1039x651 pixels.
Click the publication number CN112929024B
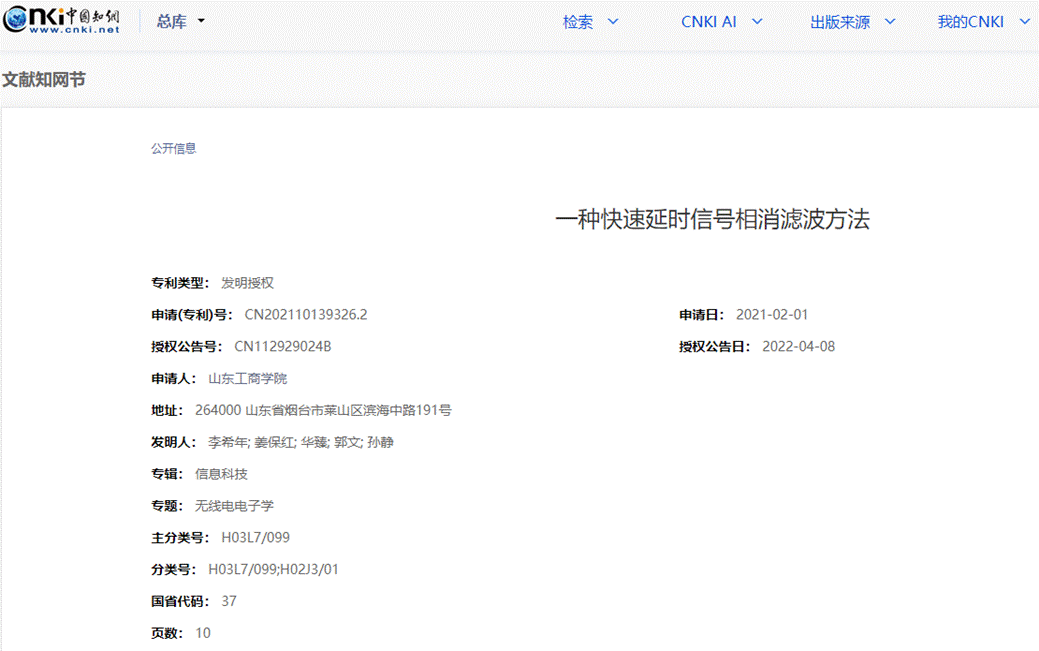coord(282,347)
